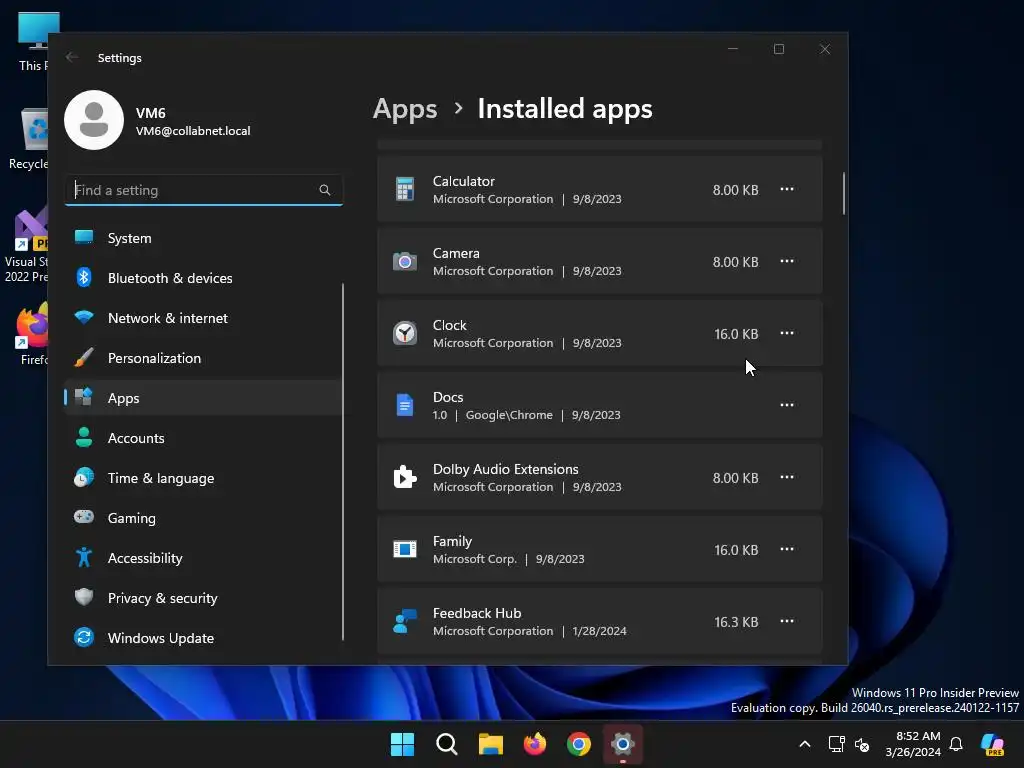The image size is (1024, 768).
Task: Click the Time & language clock-globe icon
Action: 84,477
